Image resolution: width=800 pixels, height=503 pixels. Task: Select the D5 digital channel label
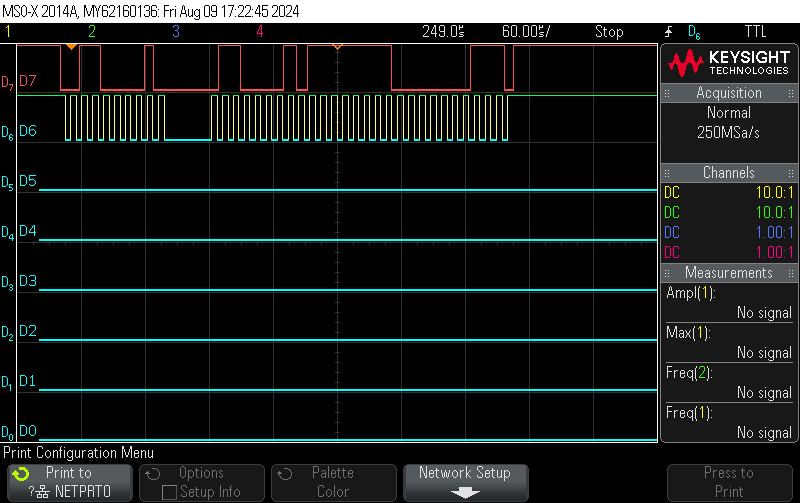coord(28,181)
